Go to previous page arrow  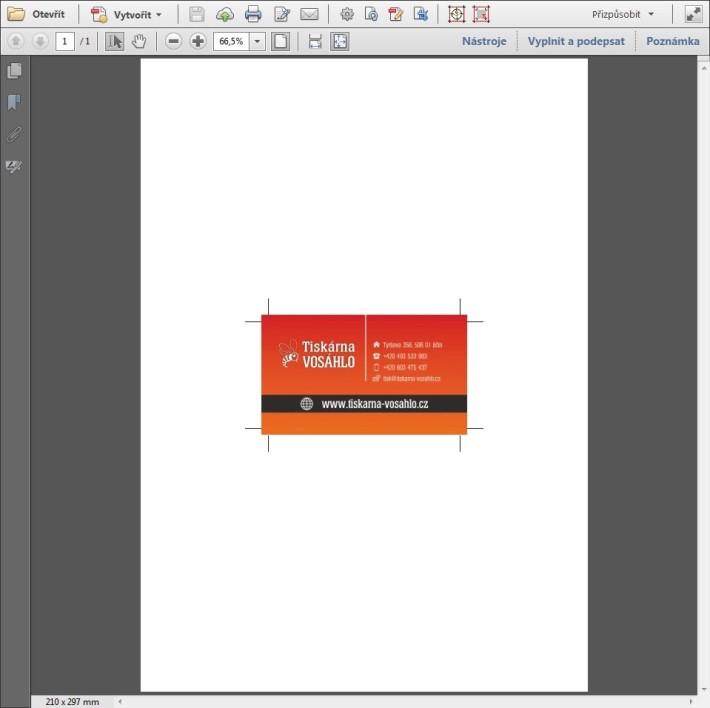16,41
